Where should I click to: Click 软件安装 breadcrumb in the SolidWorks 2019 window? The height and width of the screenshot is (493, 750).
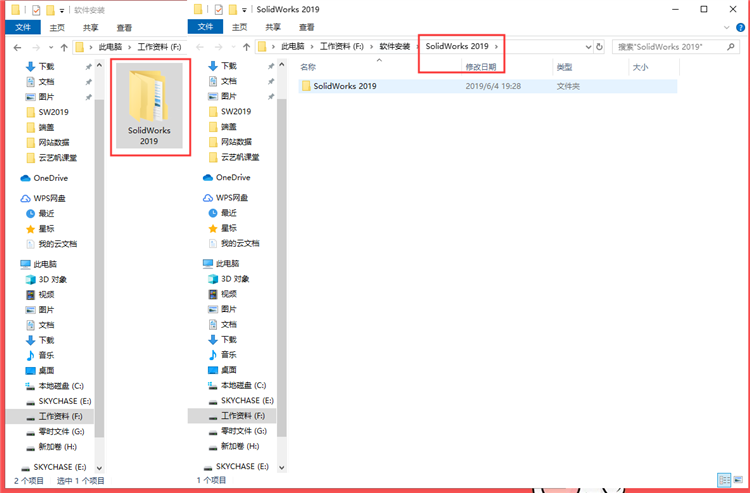coord(395,46)
